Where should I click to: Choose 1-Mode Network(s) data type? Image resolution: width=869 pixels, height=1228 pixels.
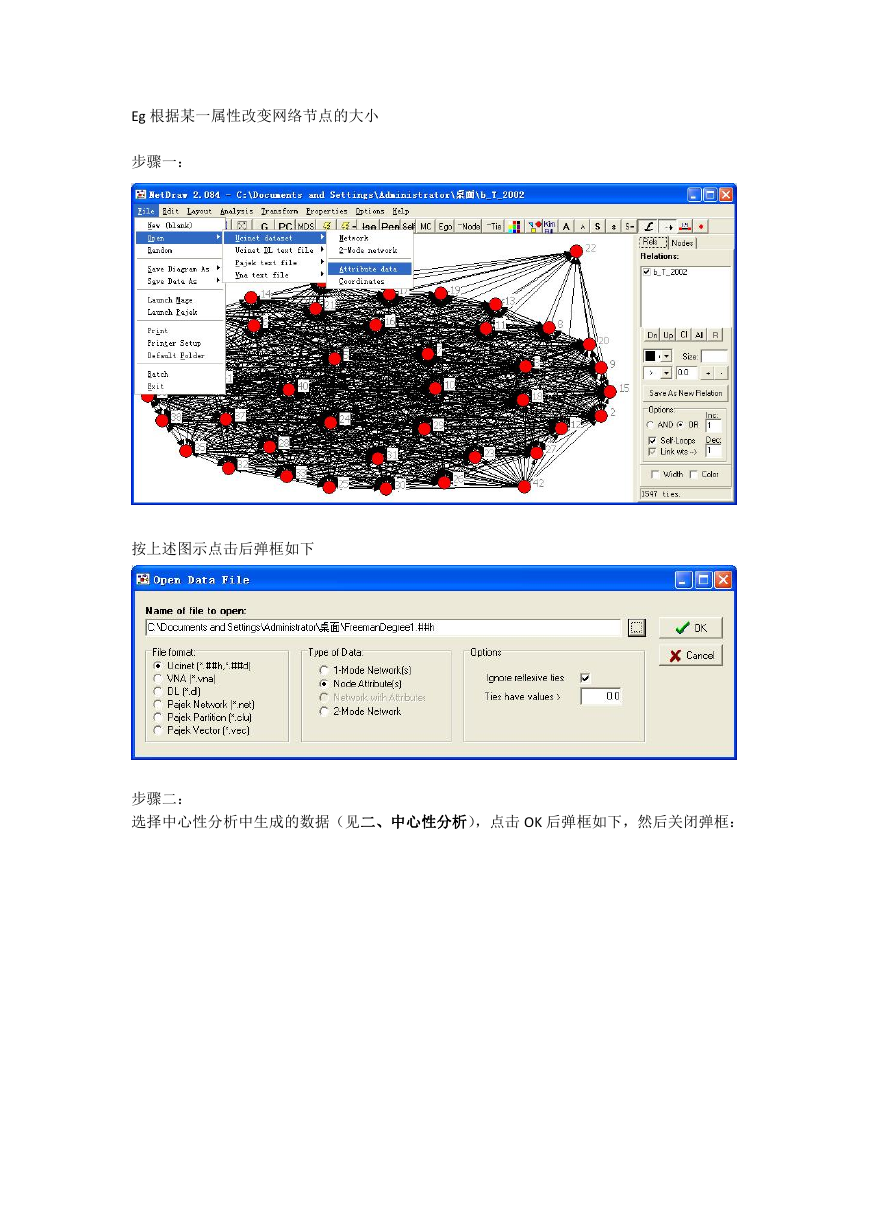[323, 669]
